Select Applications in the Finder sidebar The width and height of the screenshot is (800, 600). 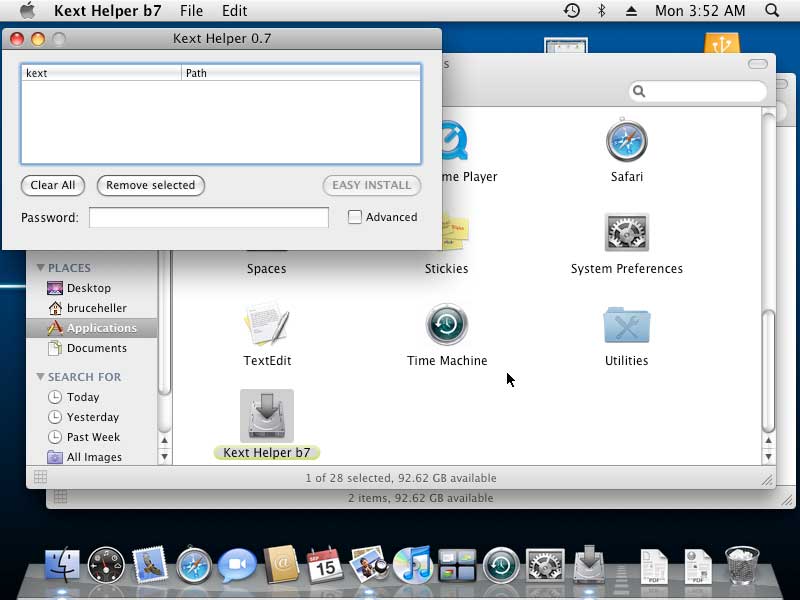[92, 328]
